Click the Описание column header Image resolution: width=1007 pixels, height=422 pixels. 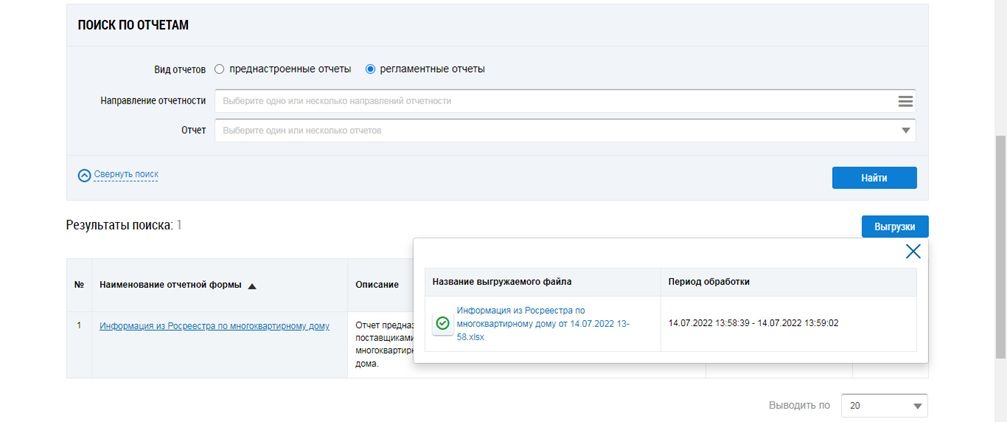point(377,285)
